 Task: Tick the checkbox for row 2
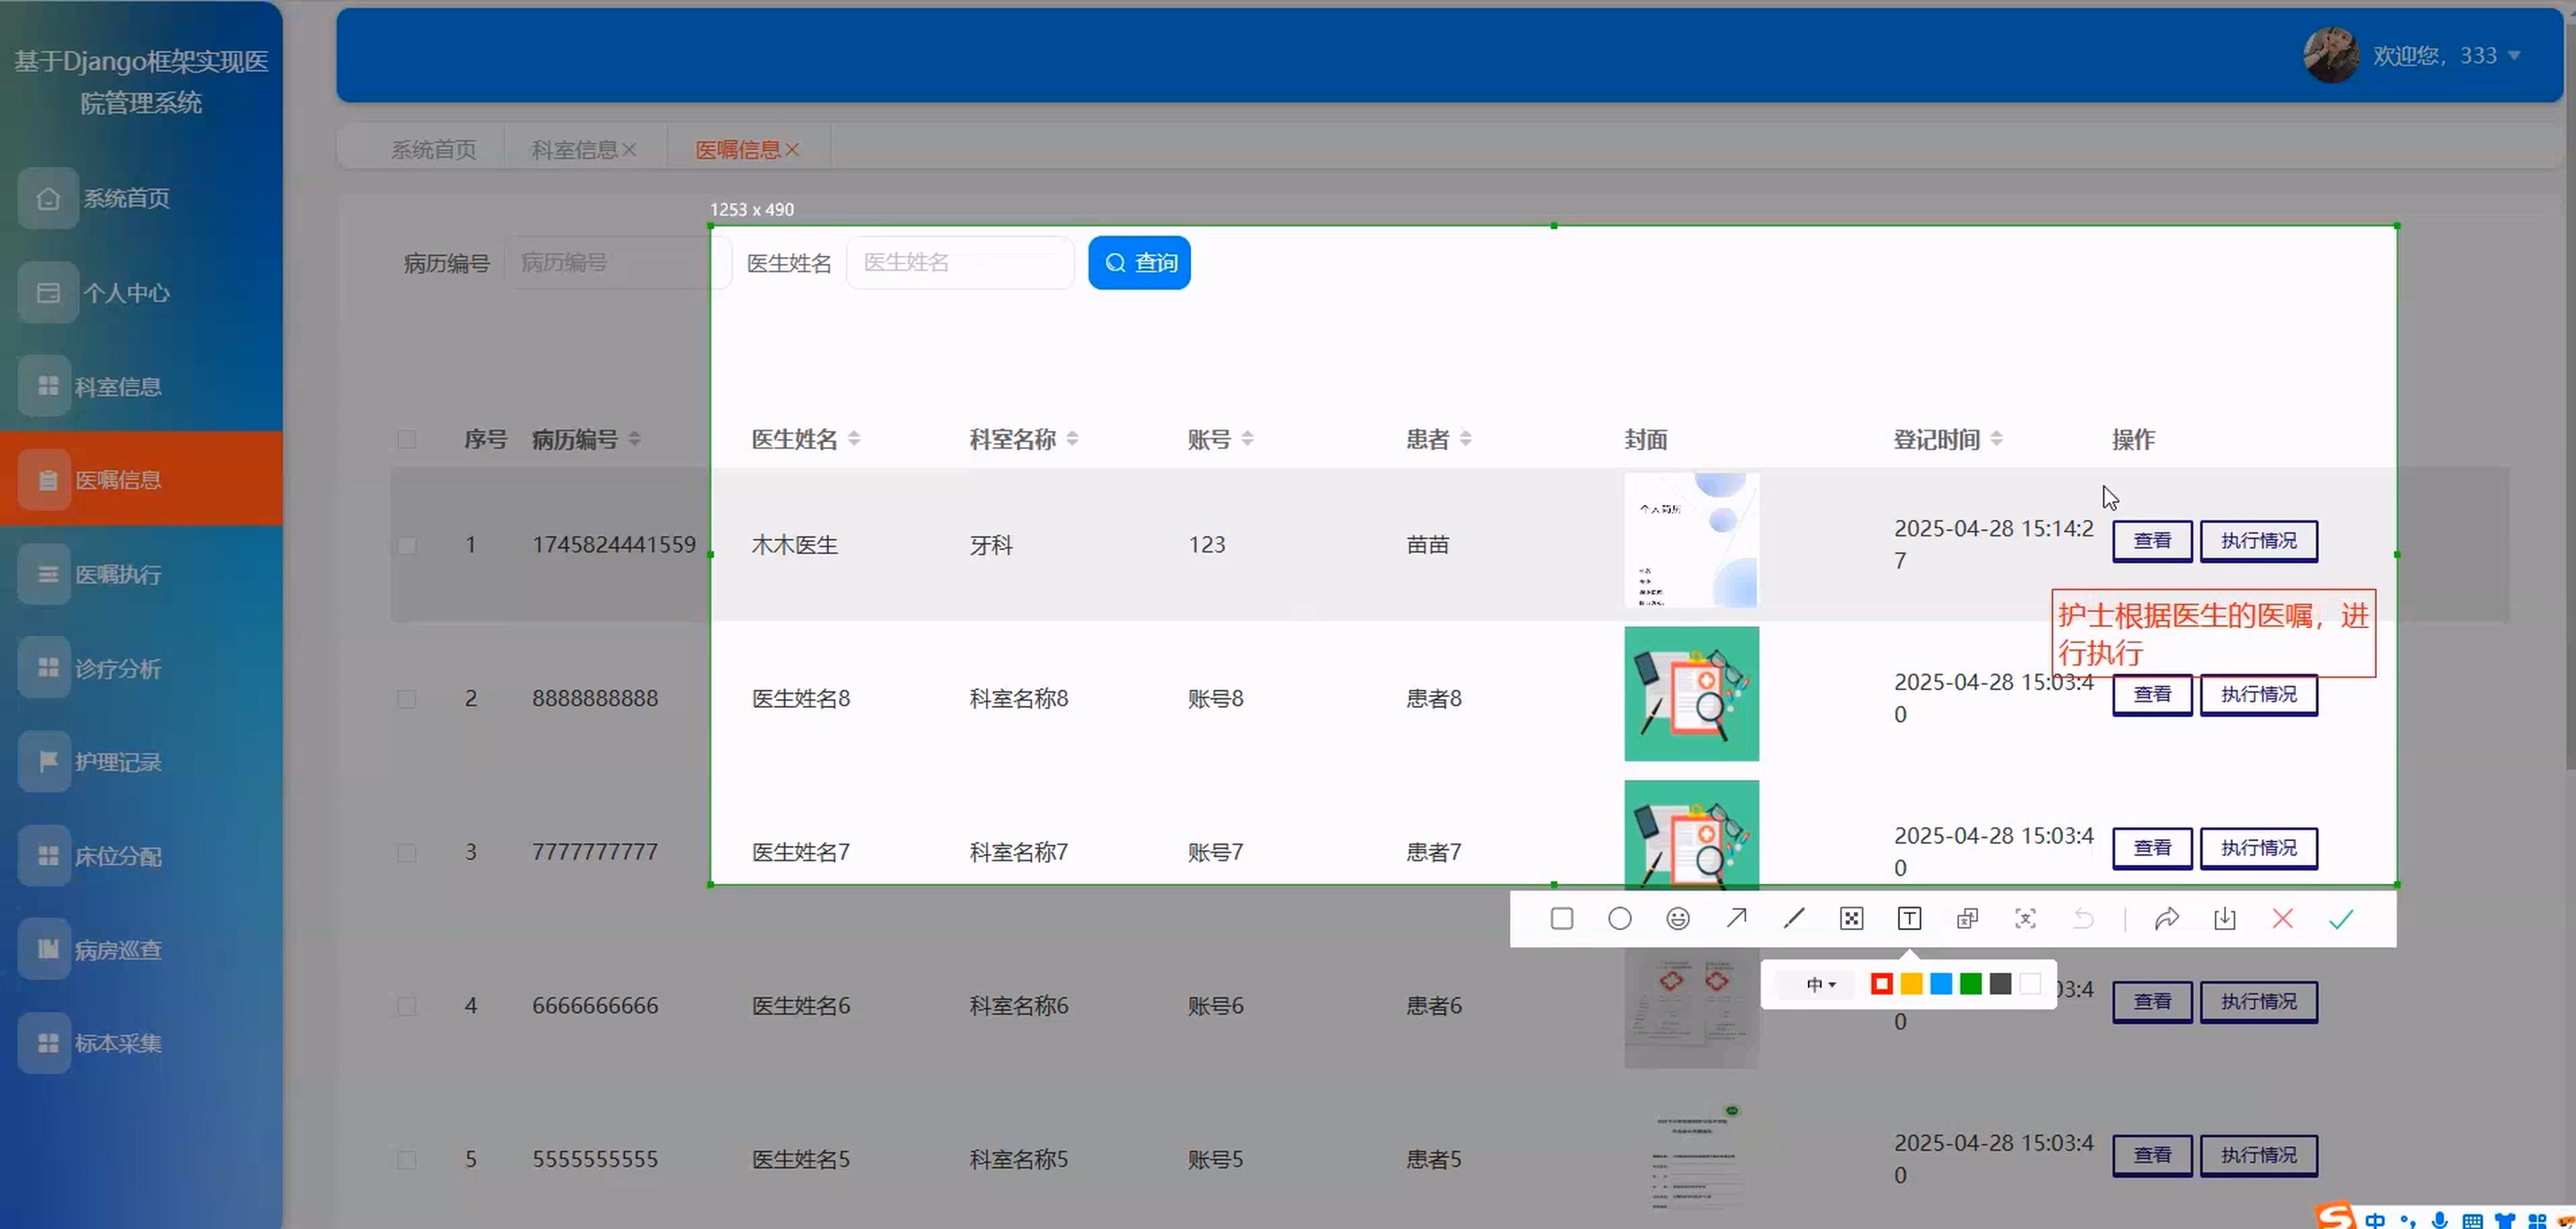[406, 698]
